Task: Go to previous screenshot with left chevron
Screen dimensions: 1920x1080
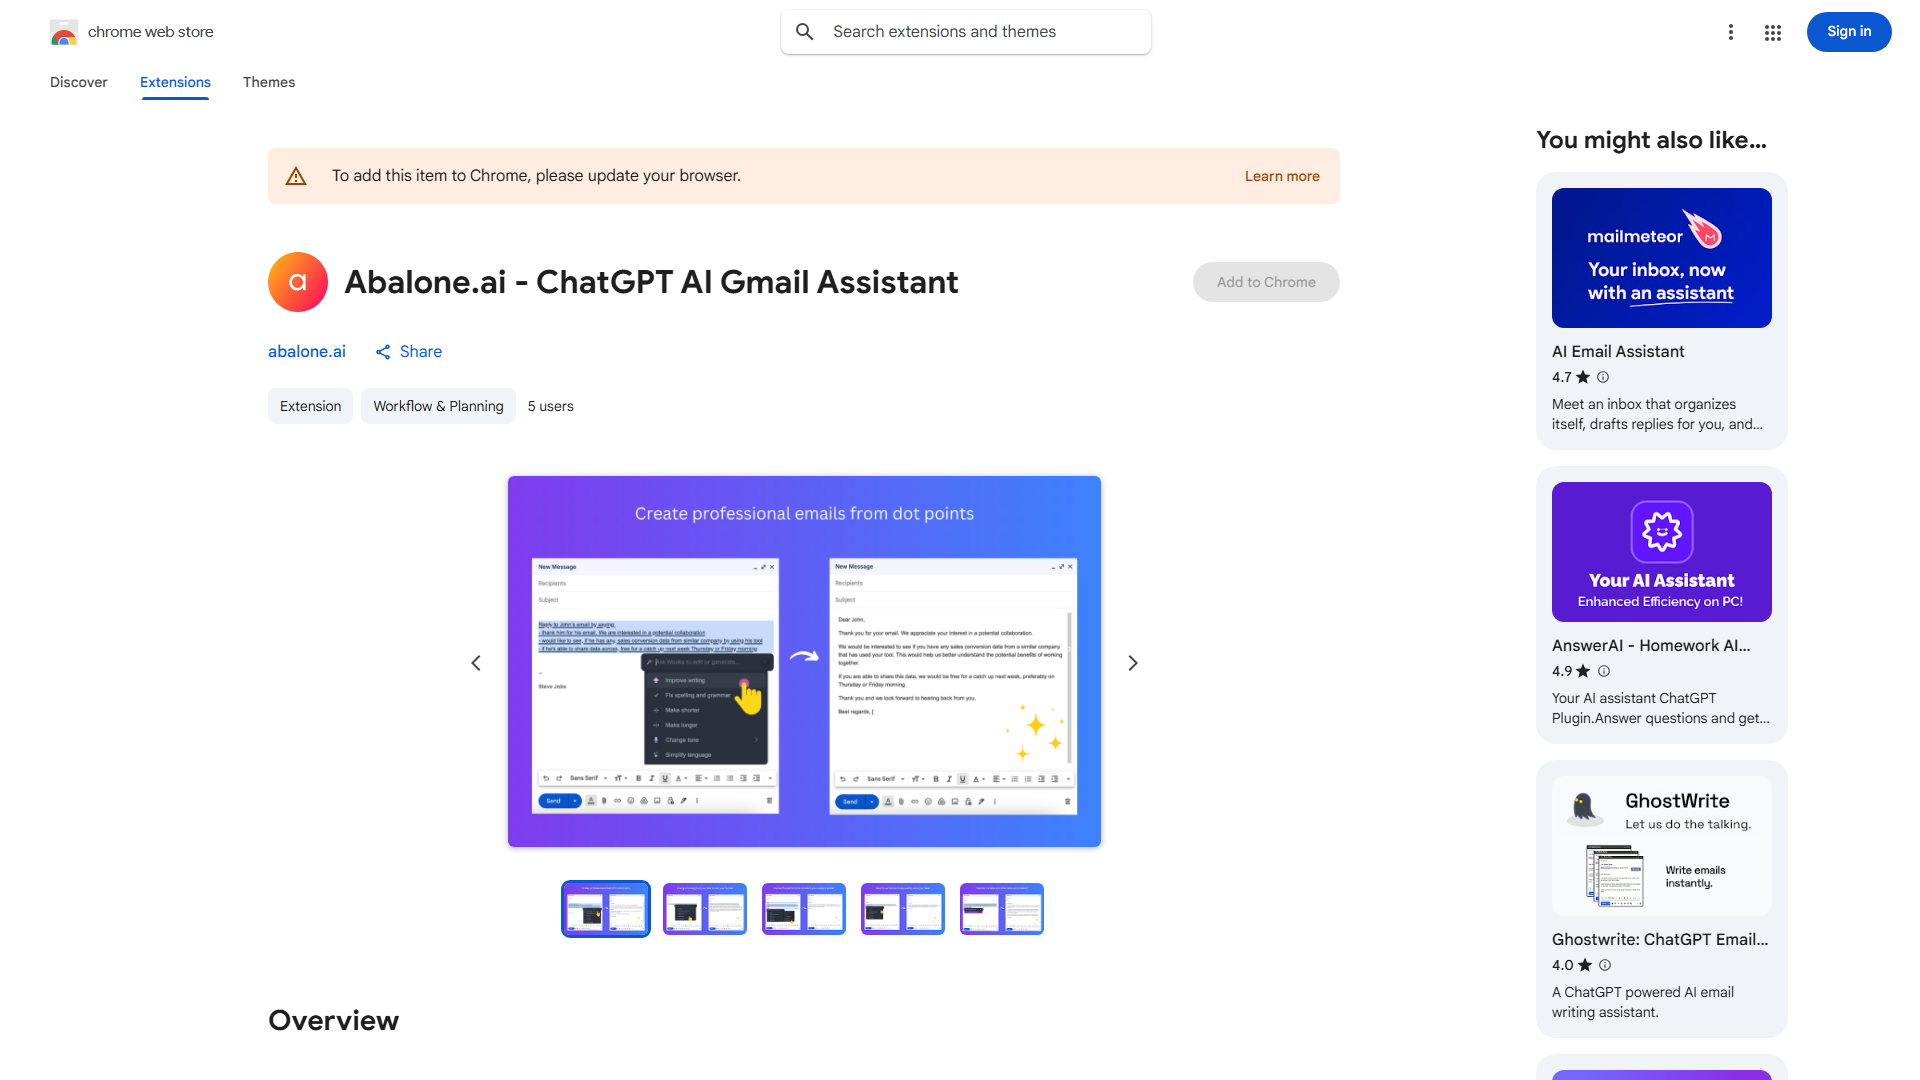Action: tap(476, 663)
